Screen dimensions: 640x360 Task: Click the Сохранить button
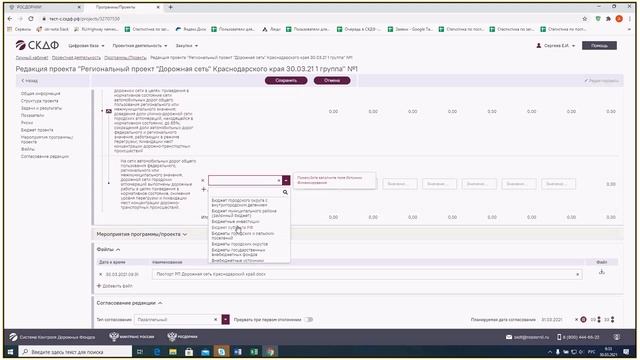tap(286, 80)
